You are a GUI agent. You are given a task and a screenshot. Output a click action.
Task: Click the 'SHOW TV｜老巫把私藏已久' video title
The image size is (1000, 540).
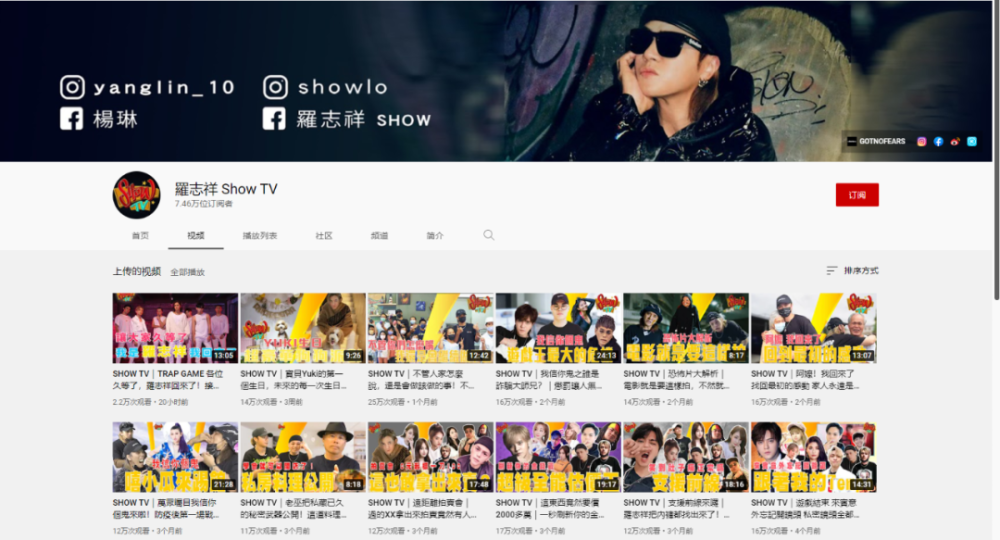tap(294, 509)
